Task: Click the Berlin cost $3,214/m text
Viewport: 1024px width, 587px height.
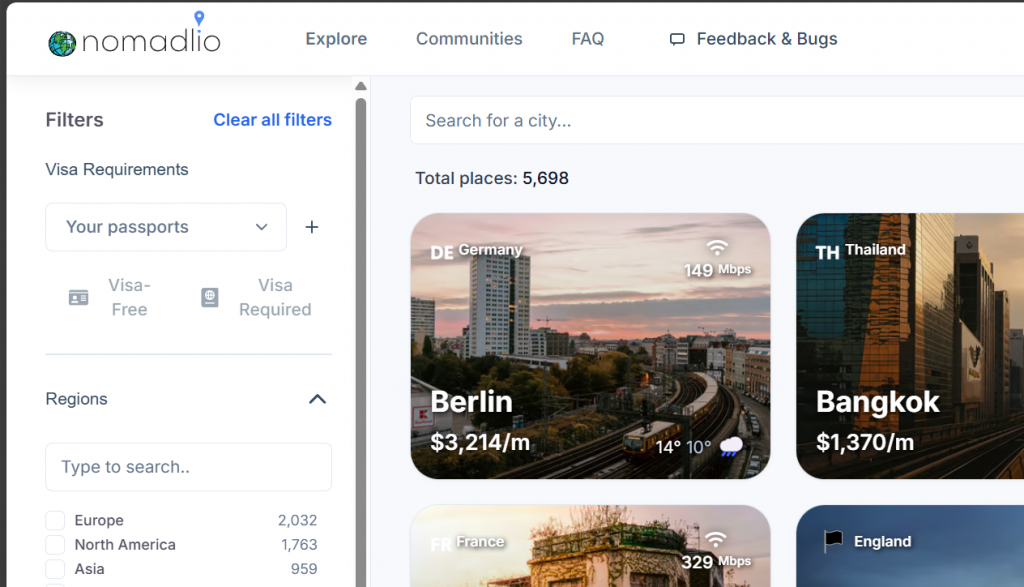Action: pos(480,443)
